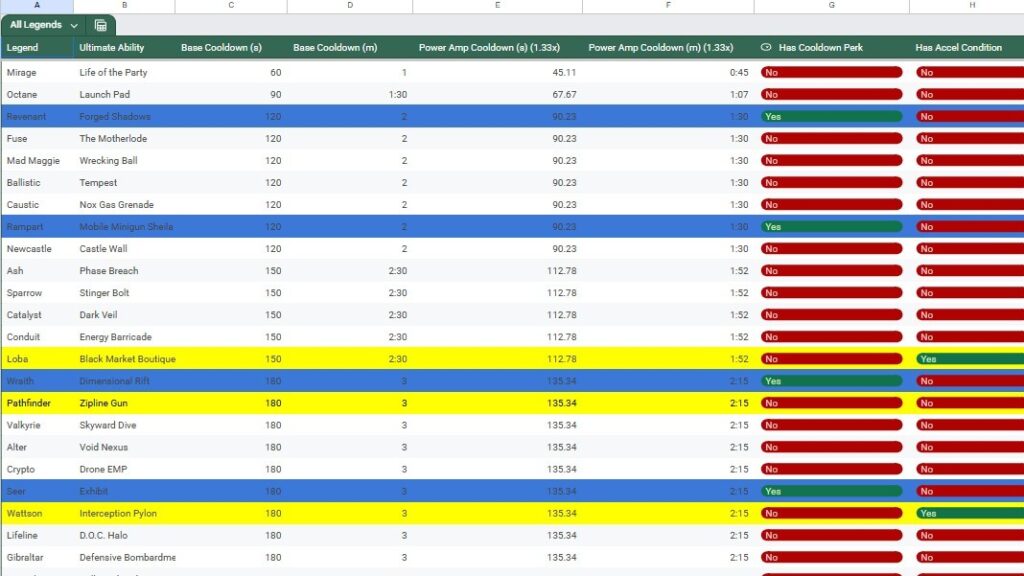Open Seer's Has Cooldown Perk Yes chip
Screen dimensions: 1024x576
click(x=831, y=491)
